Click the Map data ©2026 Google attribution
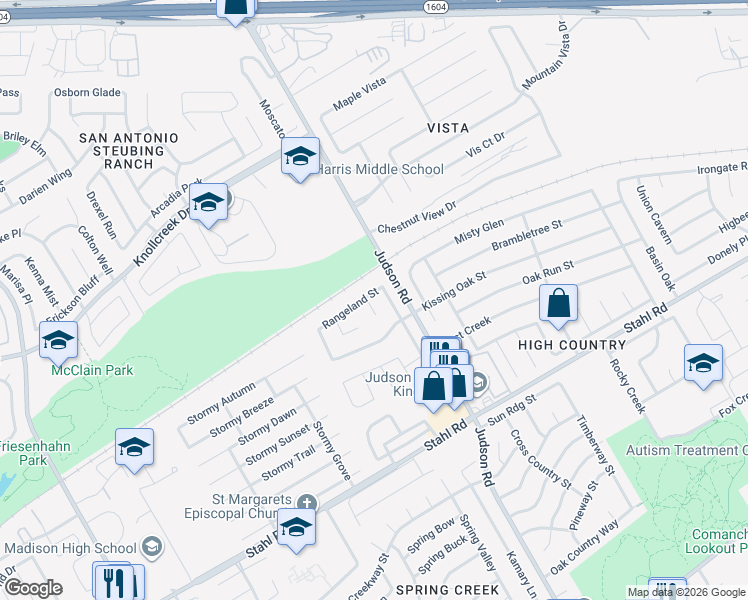This screenshot has width=748, height=600. pos(686,593)
